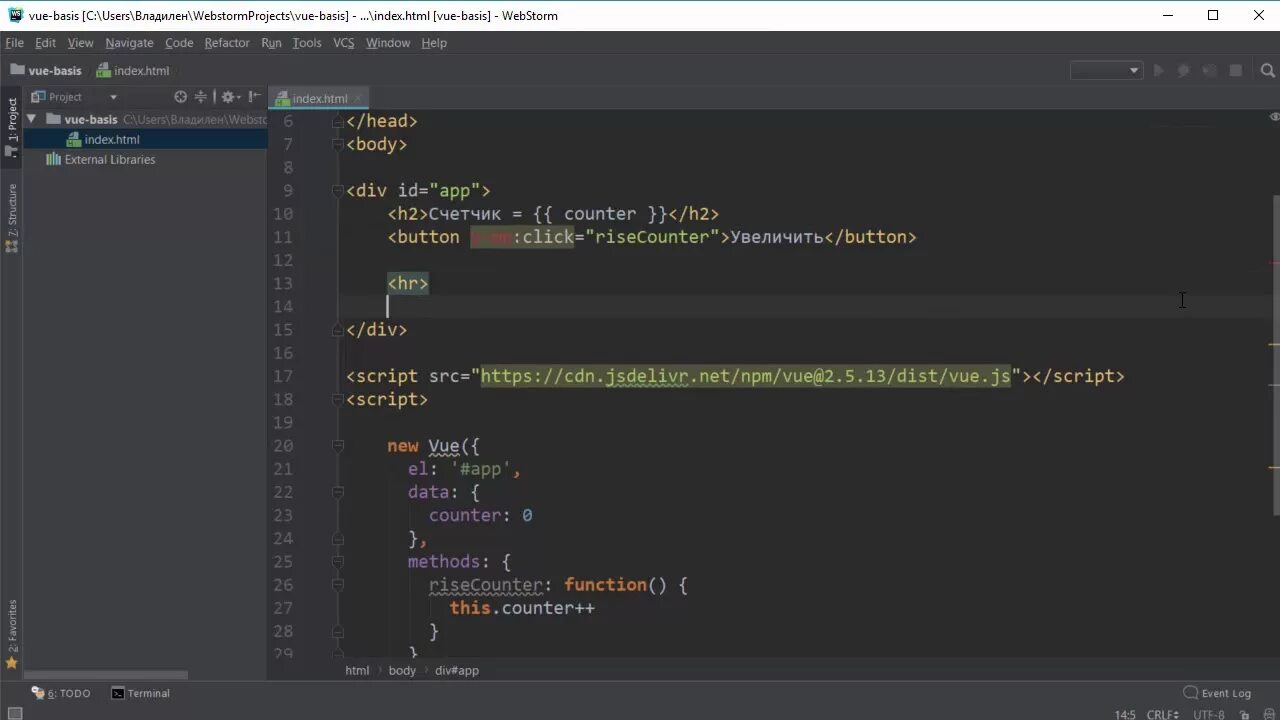Click the run with coverage icon
The height and width of the screenshot is (720, 1280).
[1210, 70]
